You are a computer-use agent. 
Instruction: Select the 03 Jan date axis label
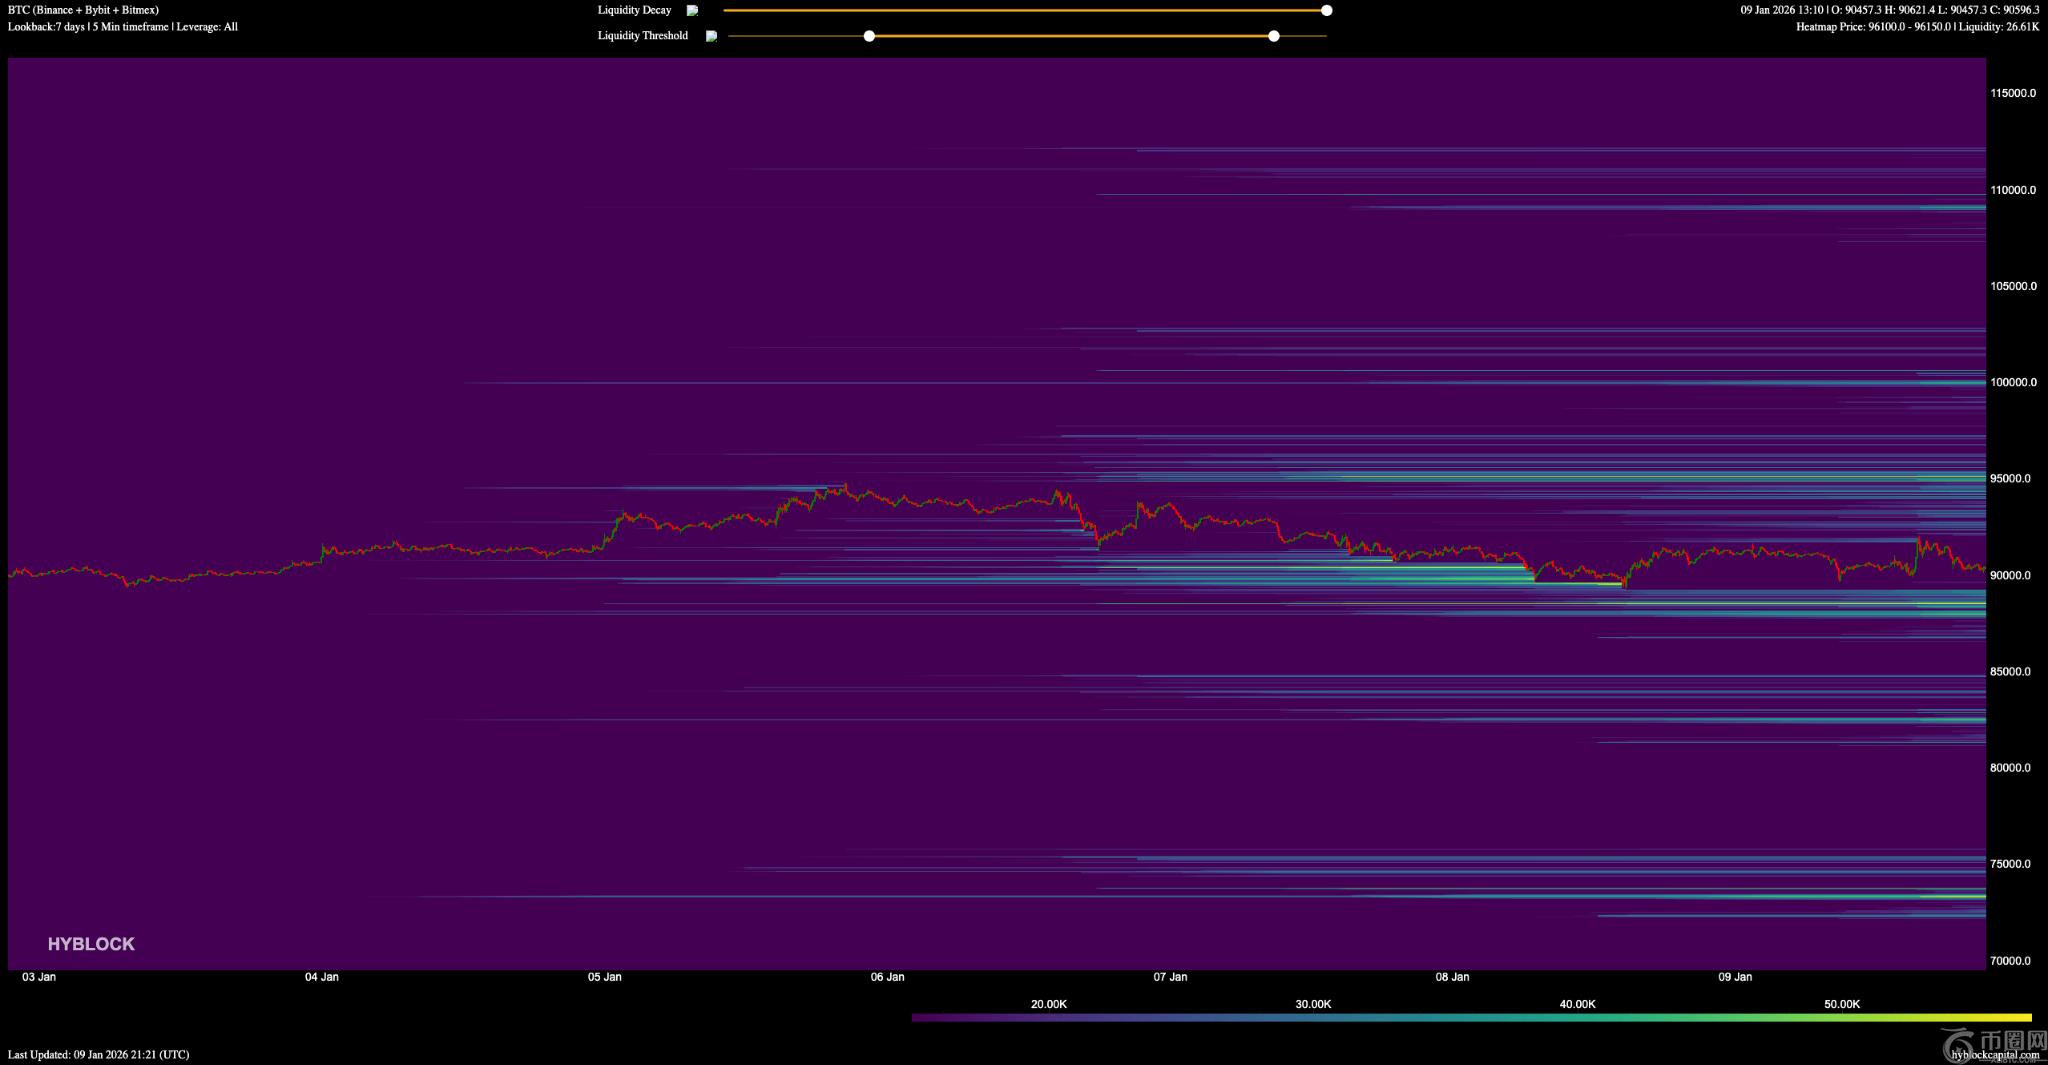39,977
